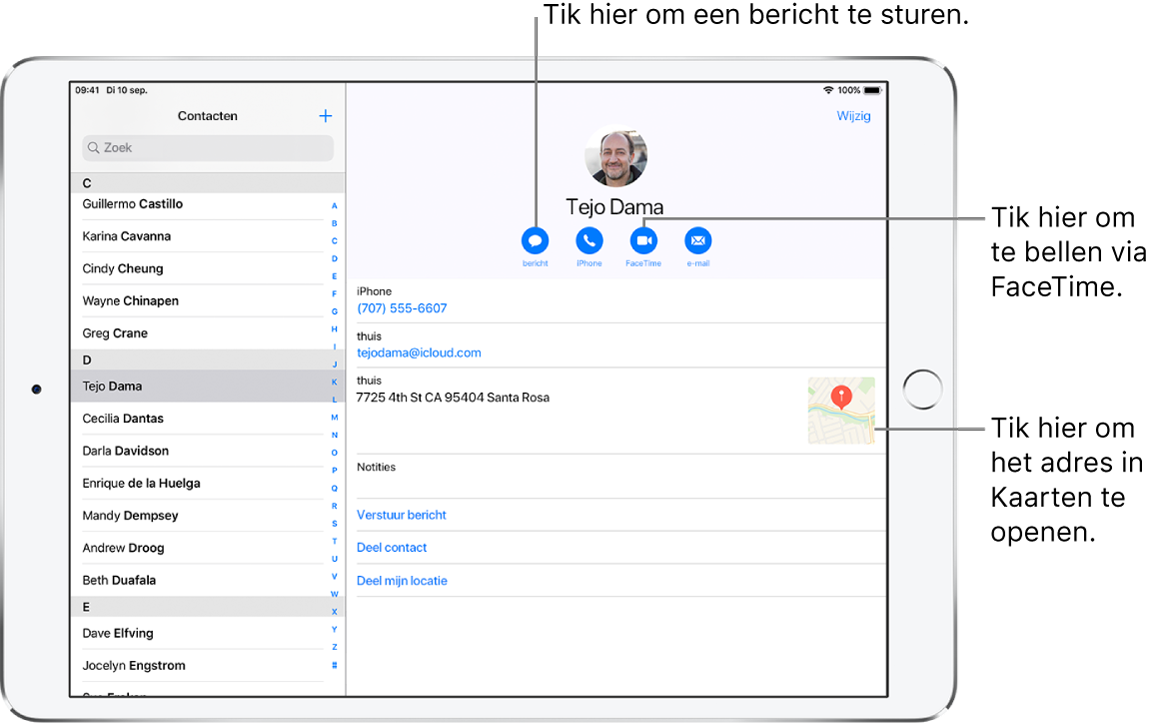The image size is (1154, 724).
Task: Jump to letter W in index
Action: [x=334, y=595]
